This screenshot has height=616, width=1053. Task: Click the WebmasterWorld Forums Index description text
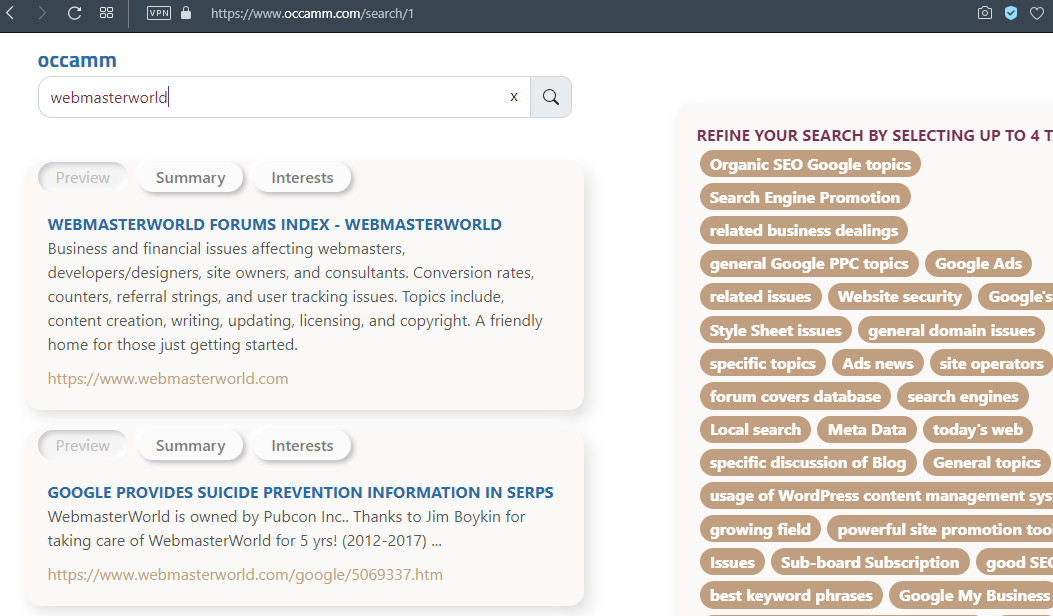pos(295,296)
